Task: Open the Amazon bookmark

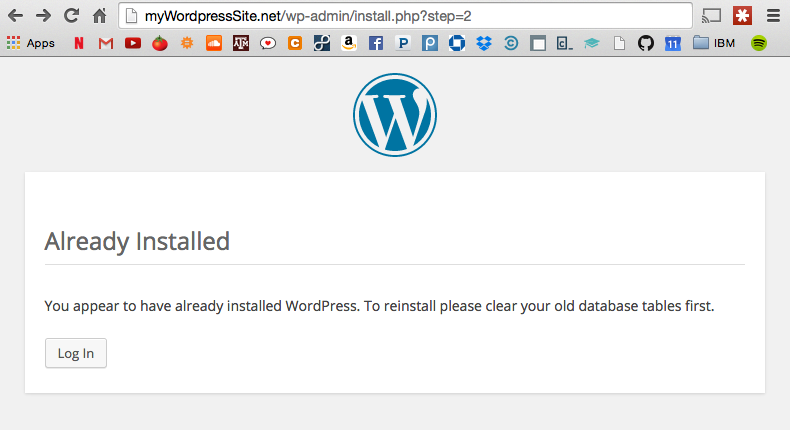Action: [349, 43]
